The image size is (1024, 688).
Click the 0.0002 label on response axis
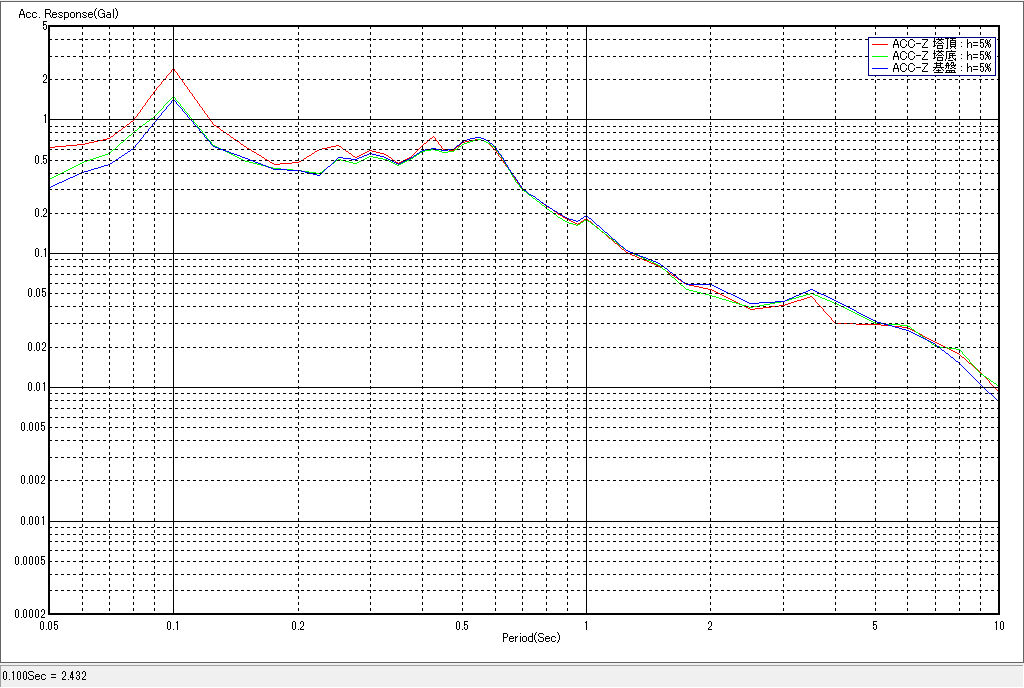(29, 613)
